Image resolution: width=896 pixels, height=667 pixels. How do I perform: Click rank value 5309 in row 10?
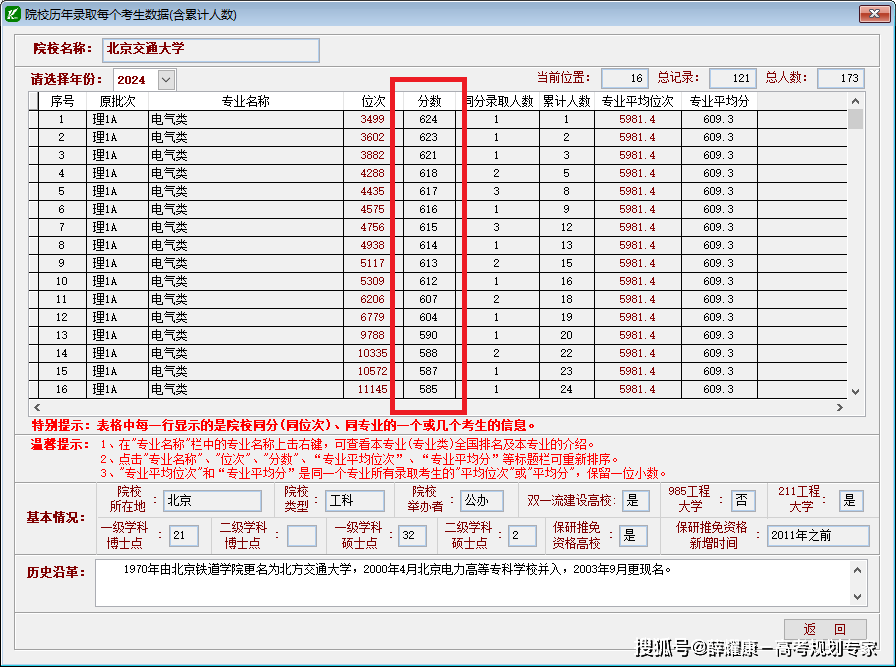(x=372, y=281)
